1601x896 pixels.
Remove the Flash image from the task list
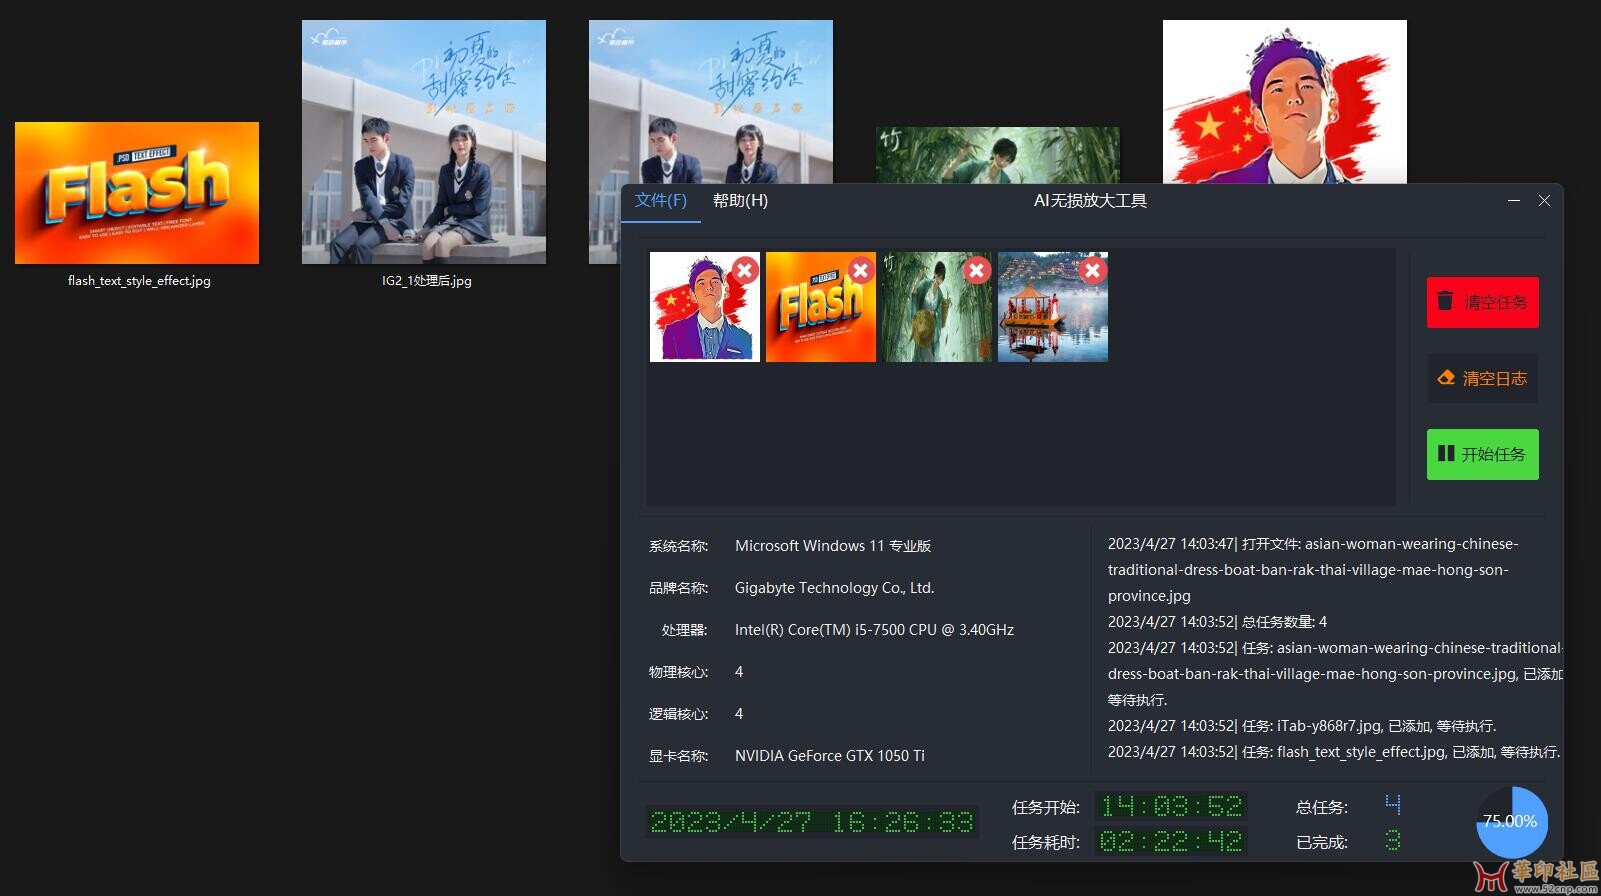(861, 270)
